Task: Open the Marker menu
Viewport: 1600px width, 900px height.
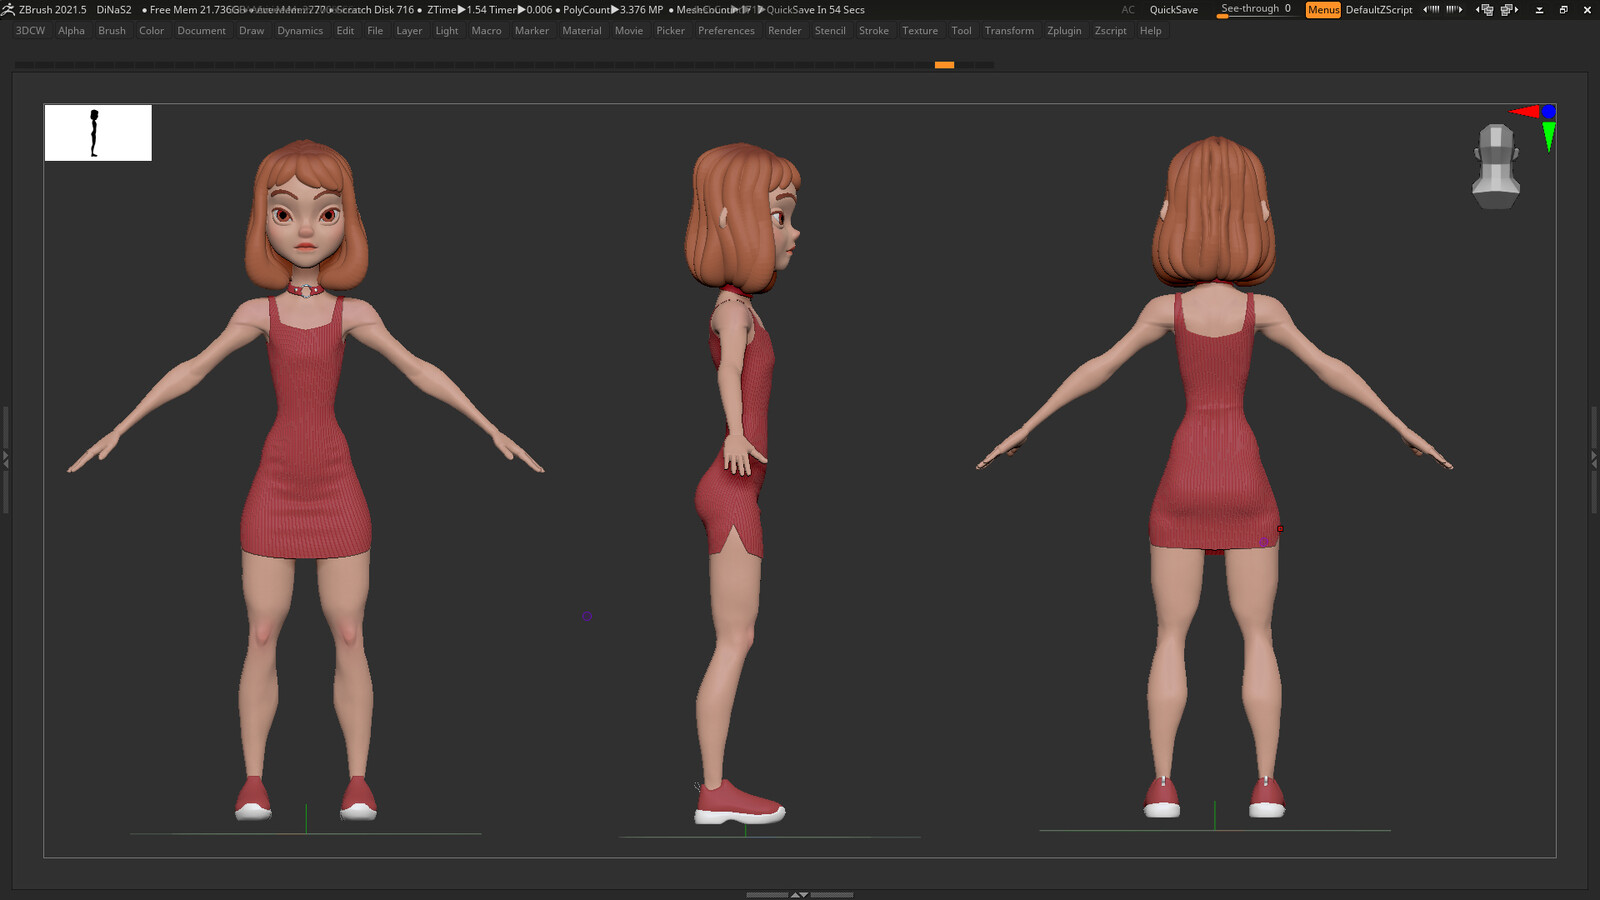Action: [x=531, y=31]
